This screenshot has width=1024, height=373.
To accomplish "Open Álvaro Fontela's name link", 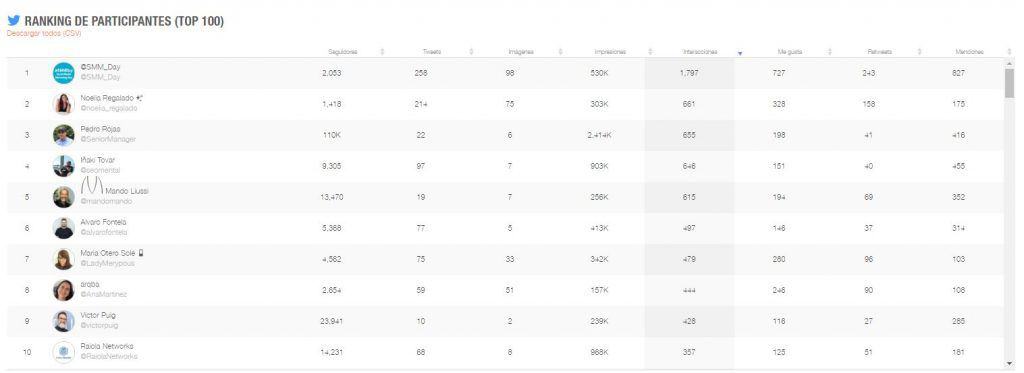I will (x=104, y=222).
